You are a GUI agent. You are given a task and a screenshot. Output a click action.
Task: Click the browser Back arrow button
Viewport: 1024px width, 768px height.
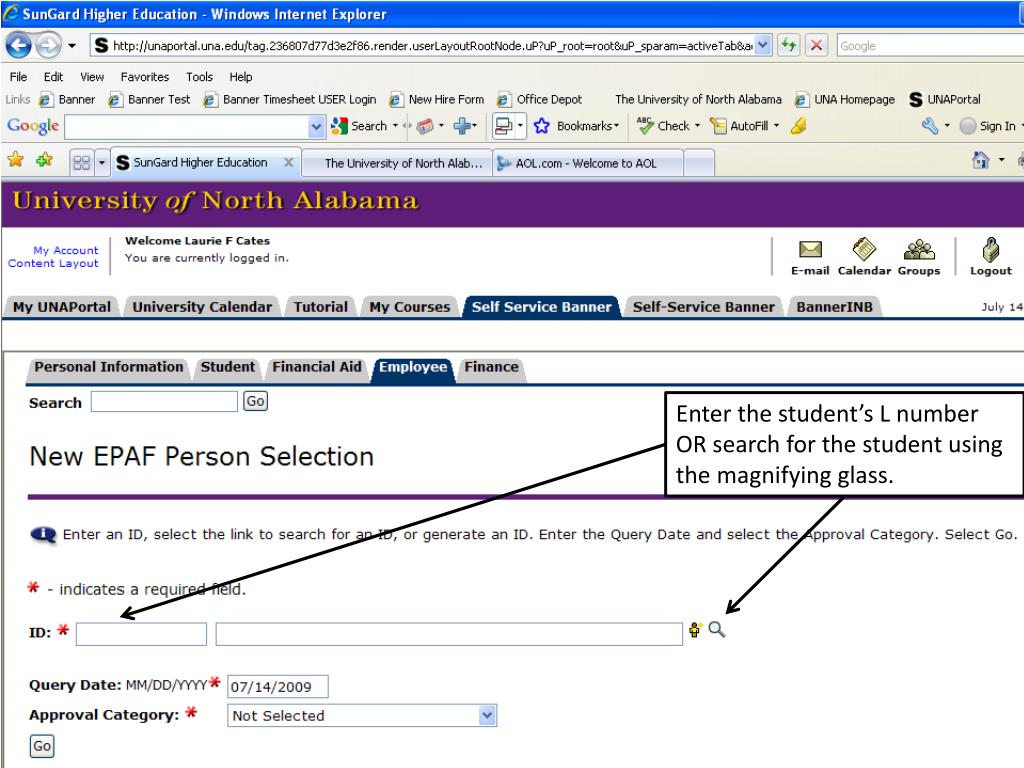19,46
